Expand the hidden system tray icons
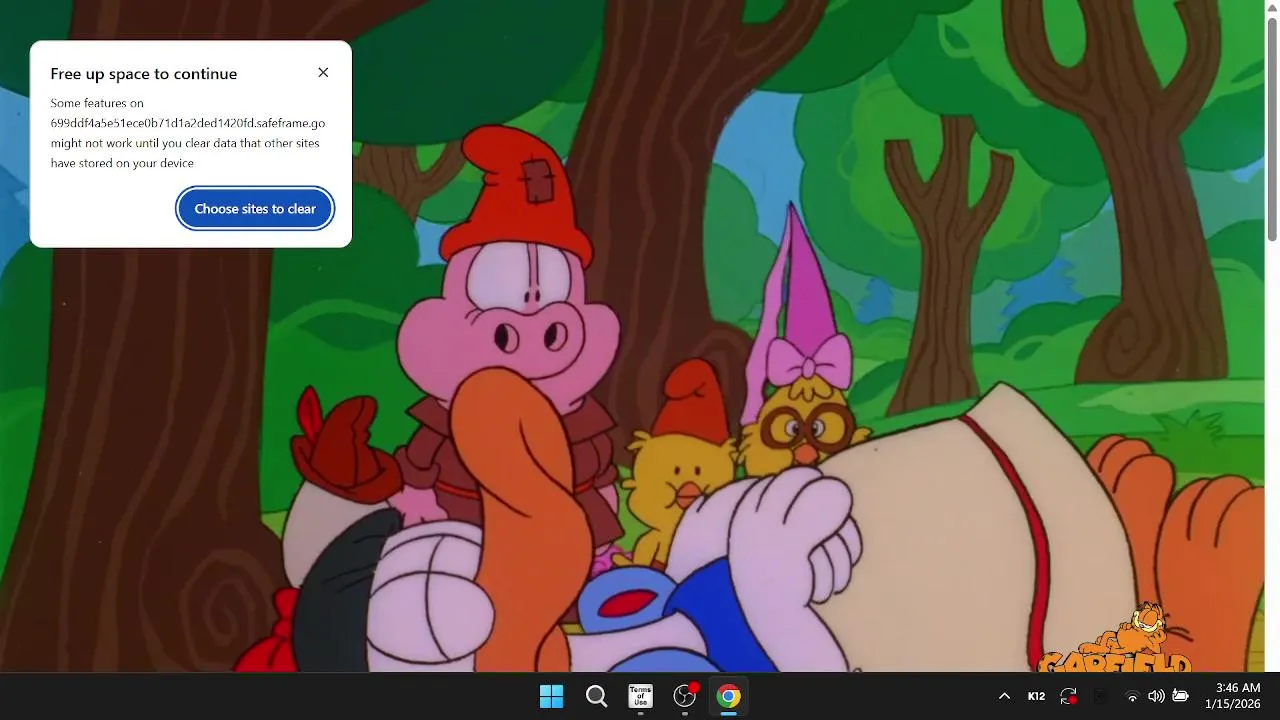The width and height of the screenshot is (1280, 720). point(1004,696)
